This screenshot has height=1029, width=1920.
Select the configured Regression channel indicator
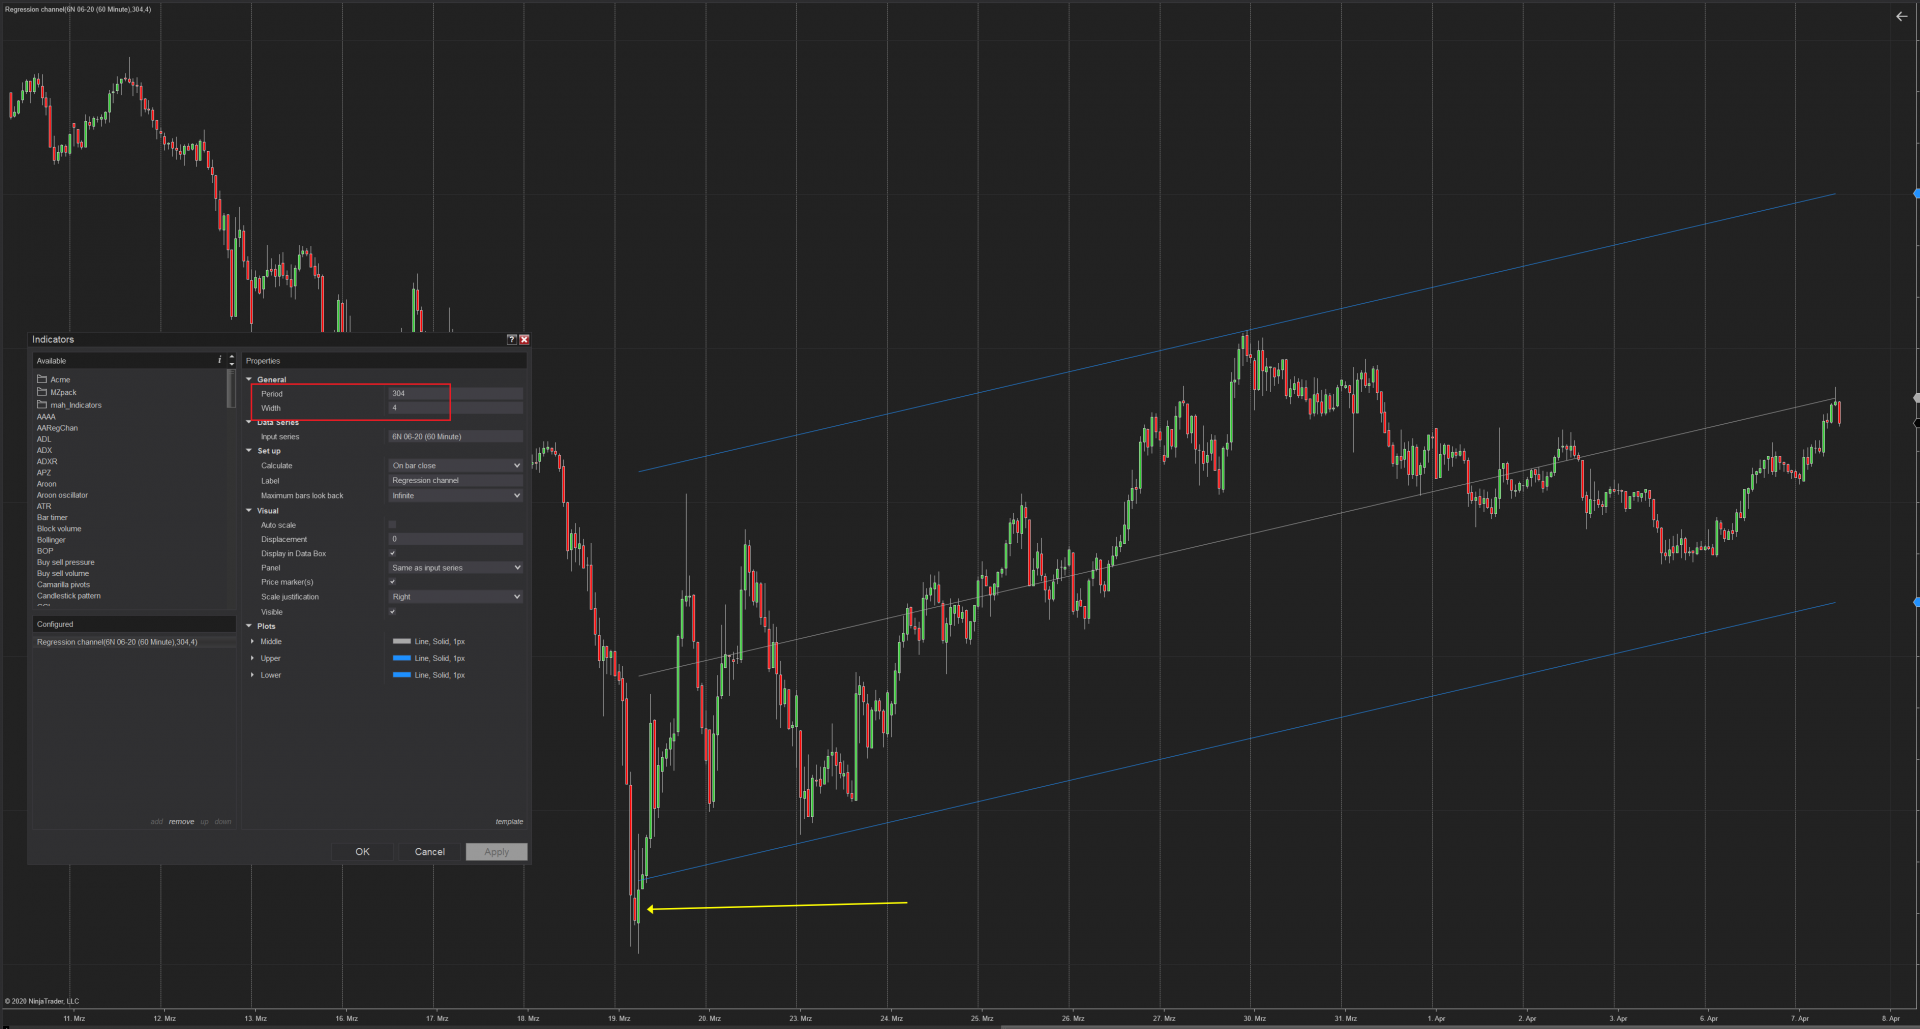[117, 642]
